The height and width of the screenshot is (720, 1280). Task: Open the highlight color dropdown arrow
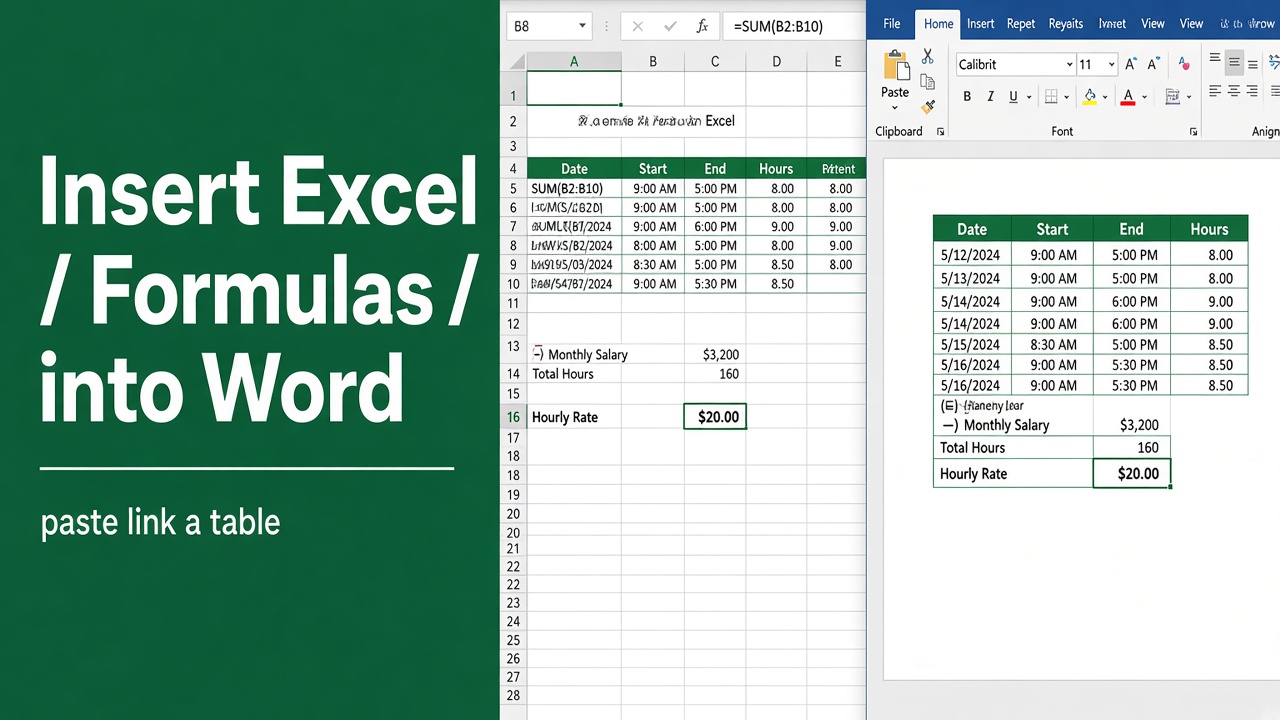pyautogui.click(x=1105, y=97)
